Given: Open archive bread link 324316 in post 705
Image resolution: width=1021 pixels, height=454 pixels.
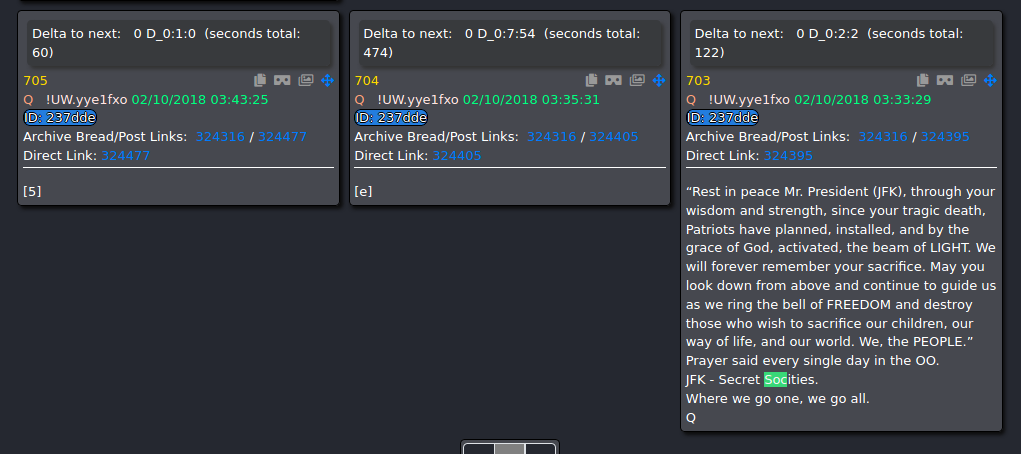Looking at the screenshot, I should pos(220,137).
